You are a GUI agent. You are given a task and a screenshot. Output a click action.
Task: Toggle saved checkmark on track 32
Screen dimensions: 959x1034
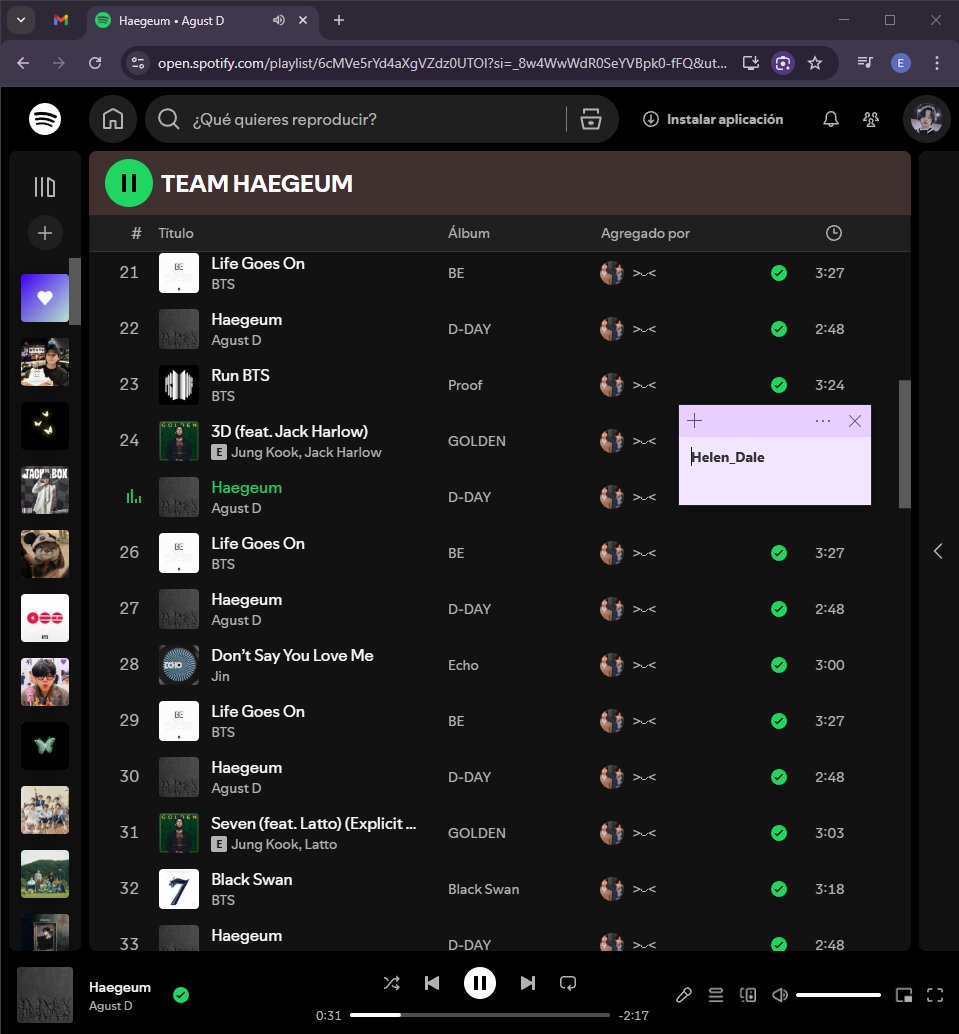coord(779,889)
